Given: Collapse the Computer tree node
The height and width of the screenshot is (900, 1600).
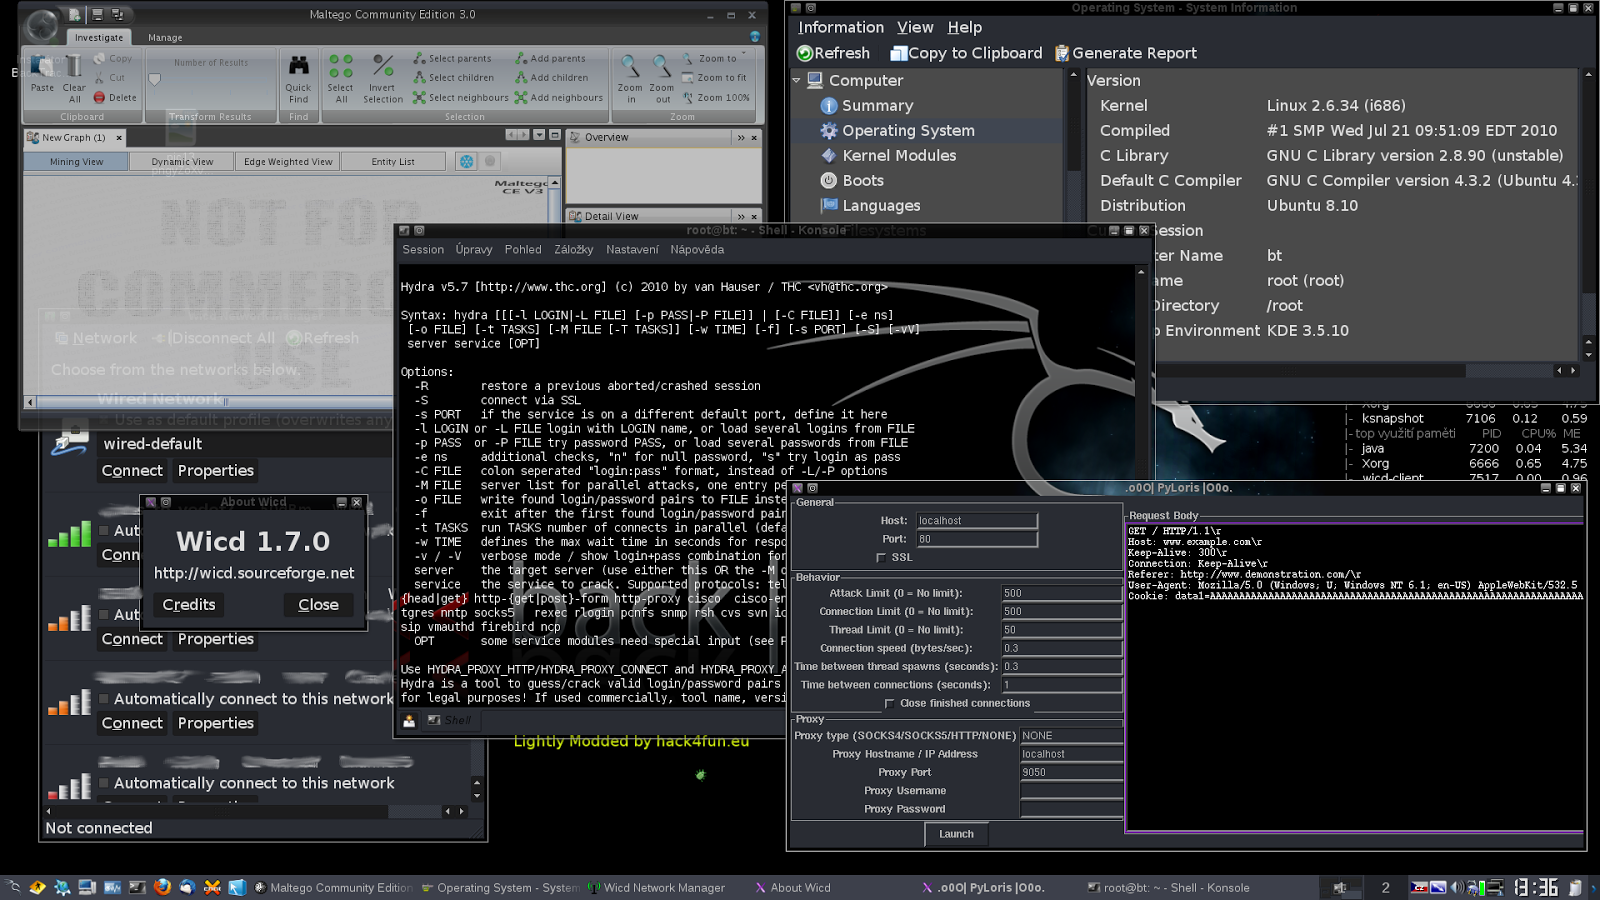Looking at the screenshot, I should tap(795, 80).
